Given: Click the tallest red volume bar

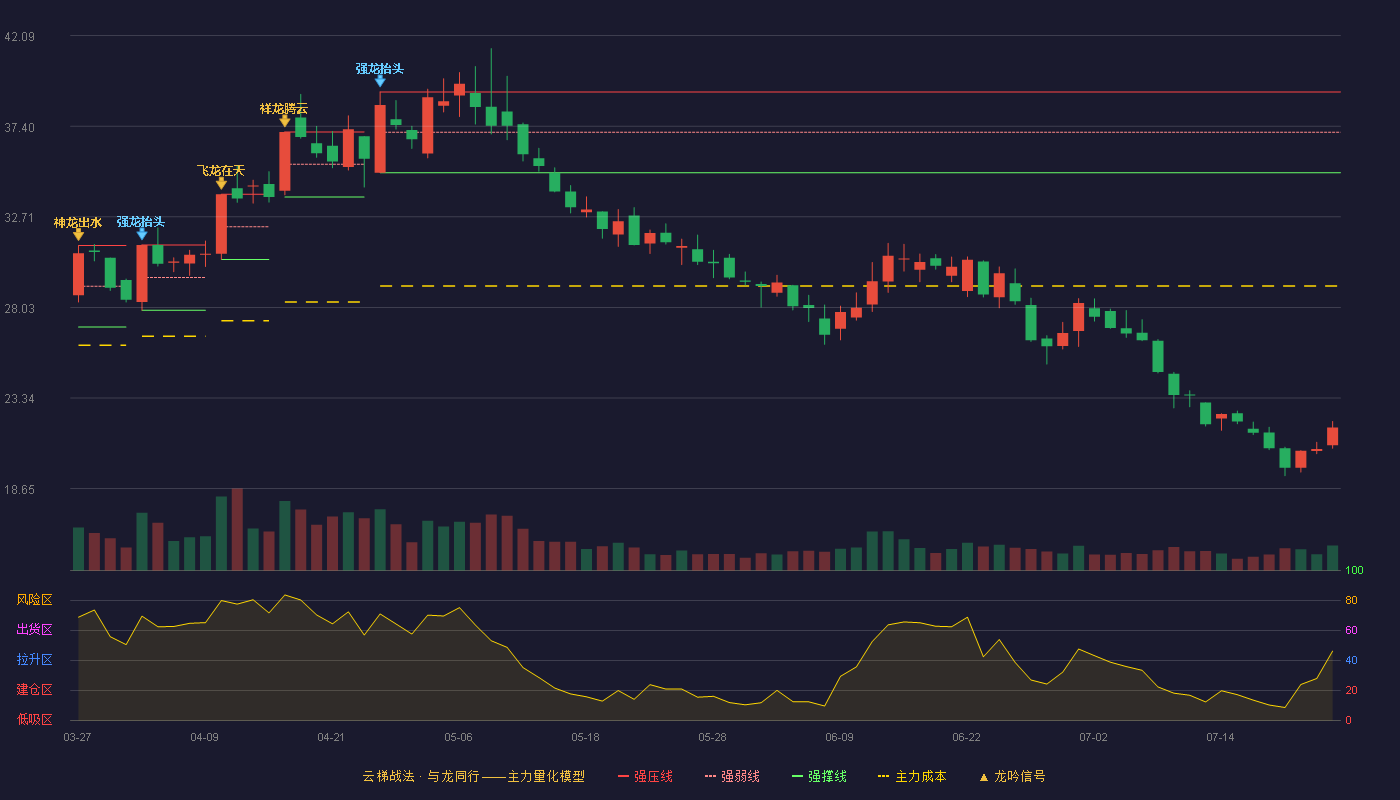Looking at the screenshot, I should pyautogui.click(x=237, y=529).
